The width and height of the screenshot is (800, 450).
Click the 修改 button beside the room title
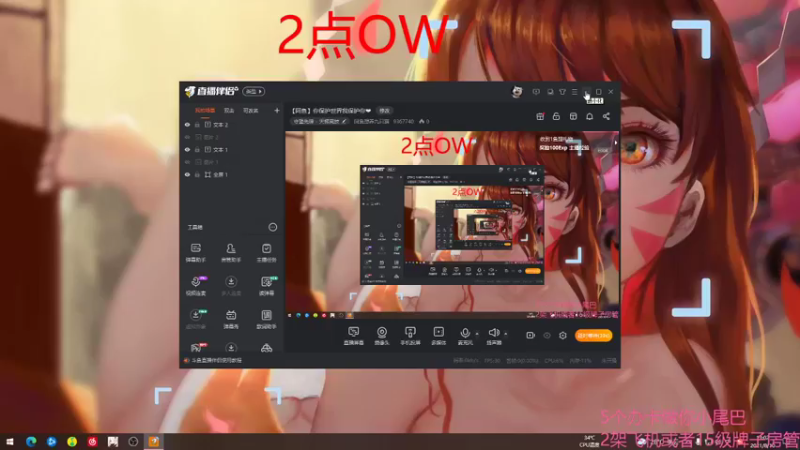384,111
